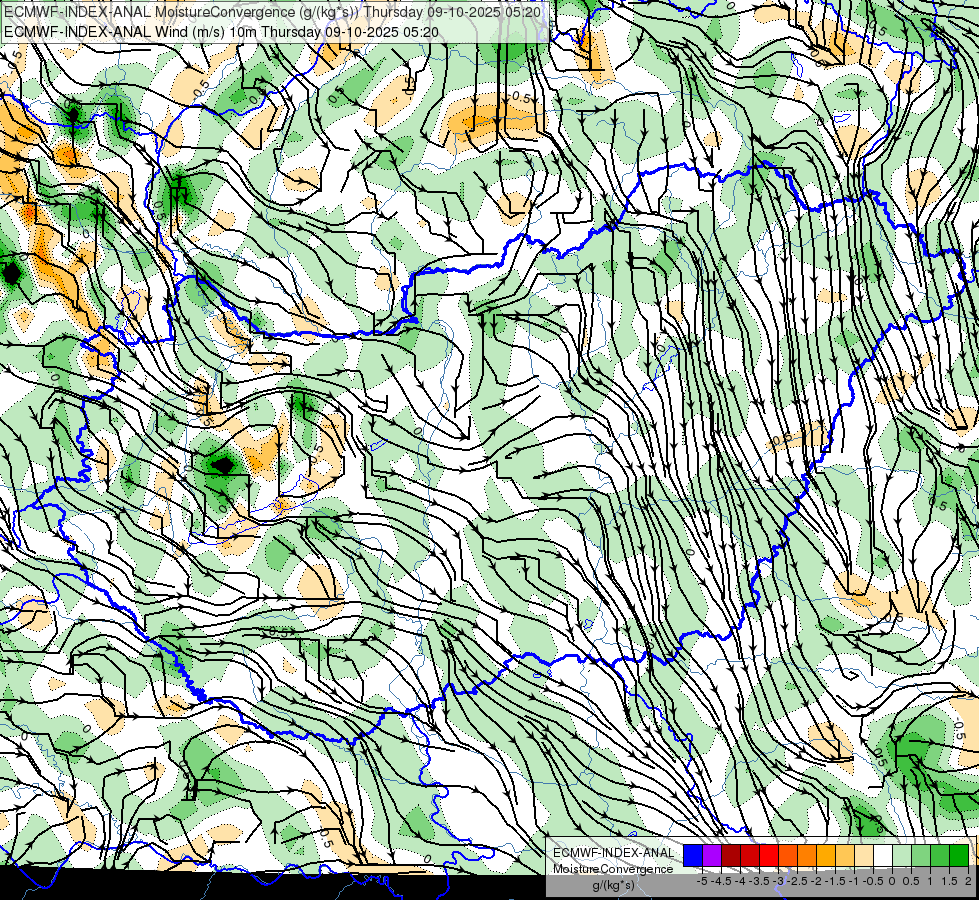This screenshot has width=979, height=900.
Task: Select the bright red swatch between -3.5 and -3
Action: tap(769, 856)
